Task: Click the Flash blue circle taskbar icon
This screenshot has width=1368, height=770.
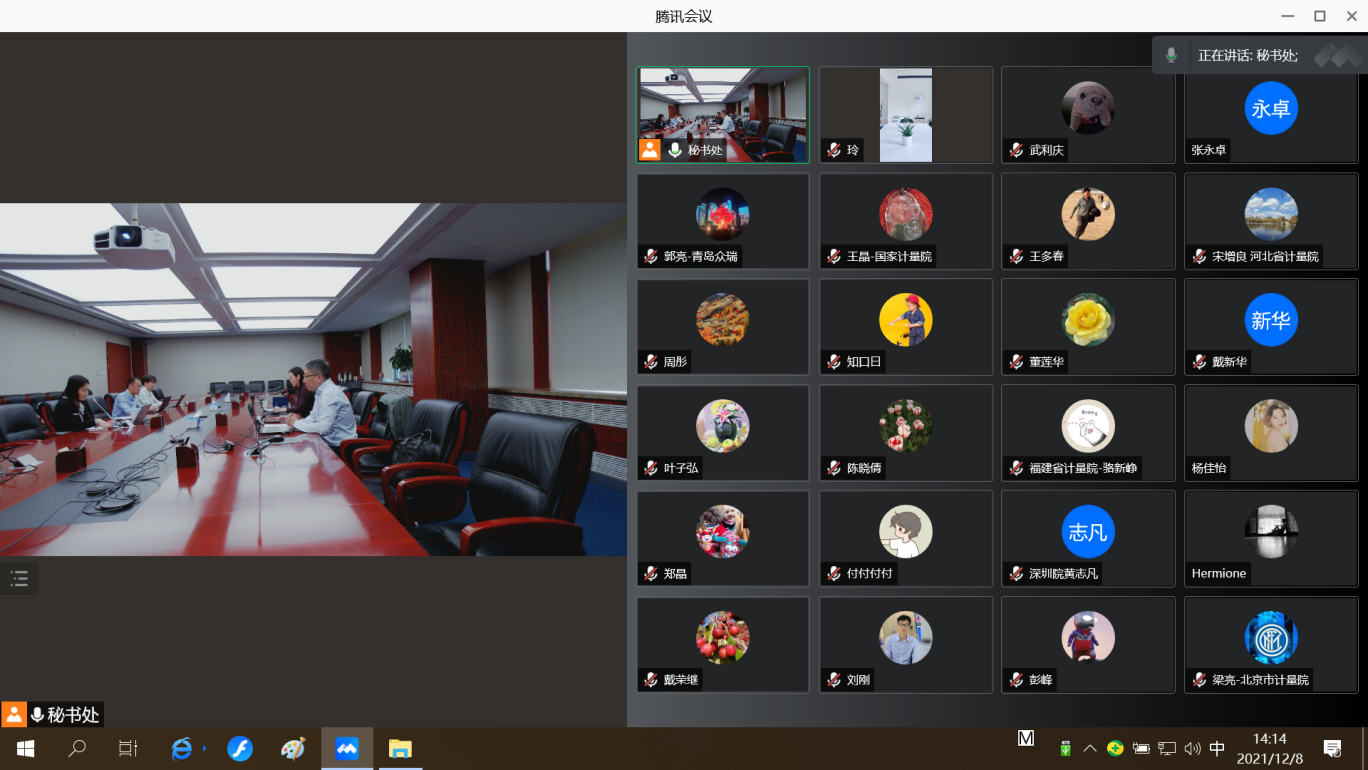Action: 240,748
